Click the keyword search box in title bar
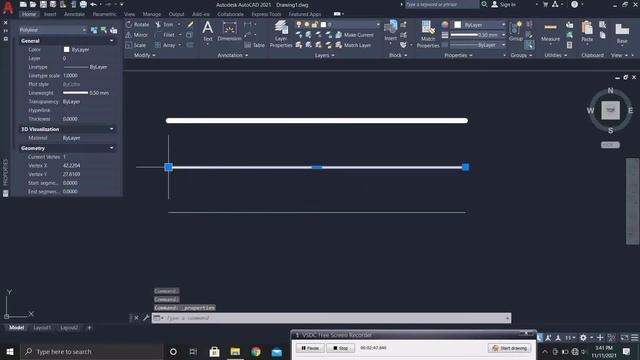The height and width of the screenshot is (360, 640). click(441, 4)
